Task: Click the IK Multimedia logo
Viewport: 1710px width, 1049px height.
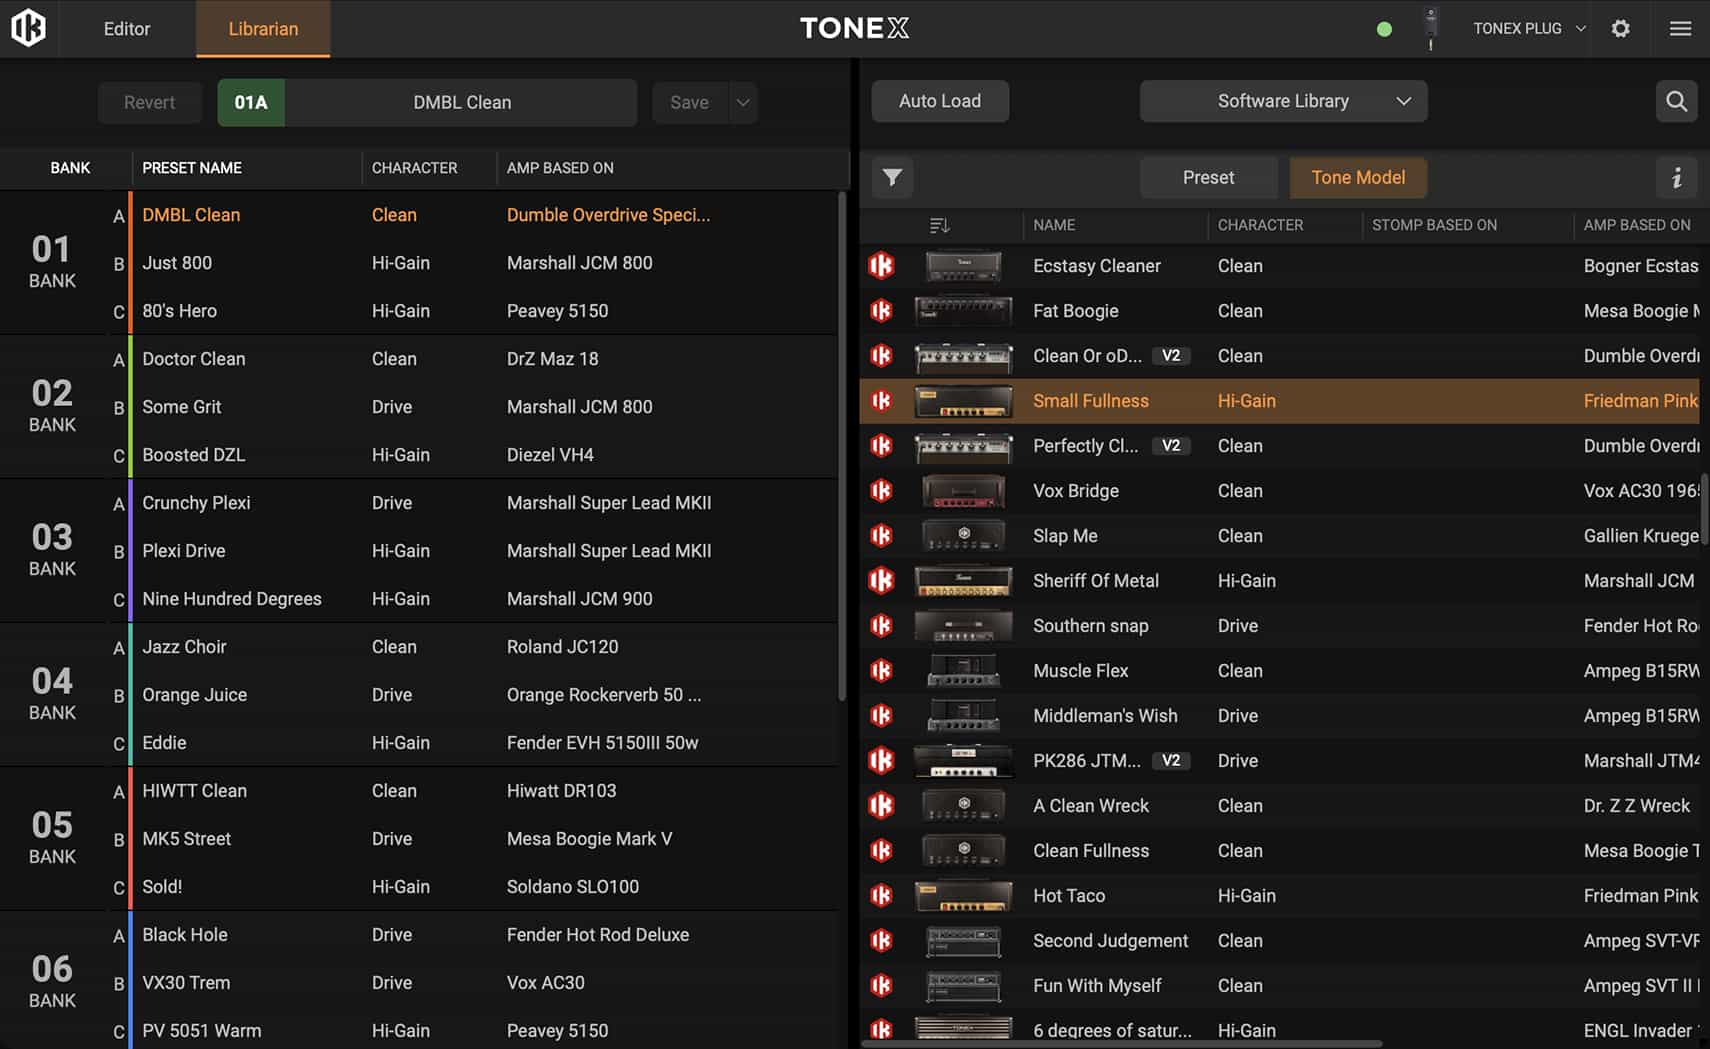Action: click(x=28, y=28)
